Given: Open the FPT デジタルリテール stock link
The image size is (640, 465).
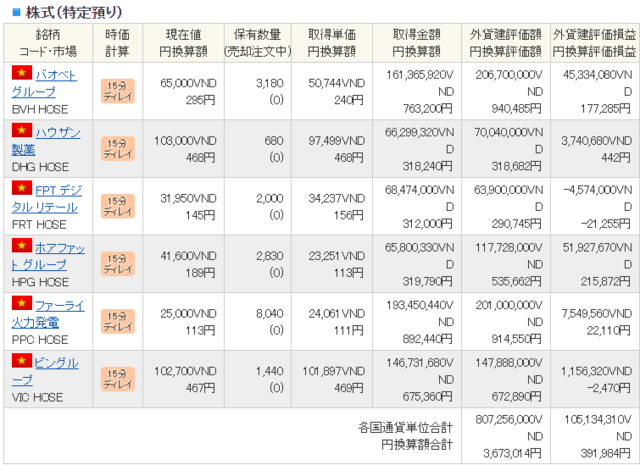Looking at the screenshot, I should click(55, 197).
